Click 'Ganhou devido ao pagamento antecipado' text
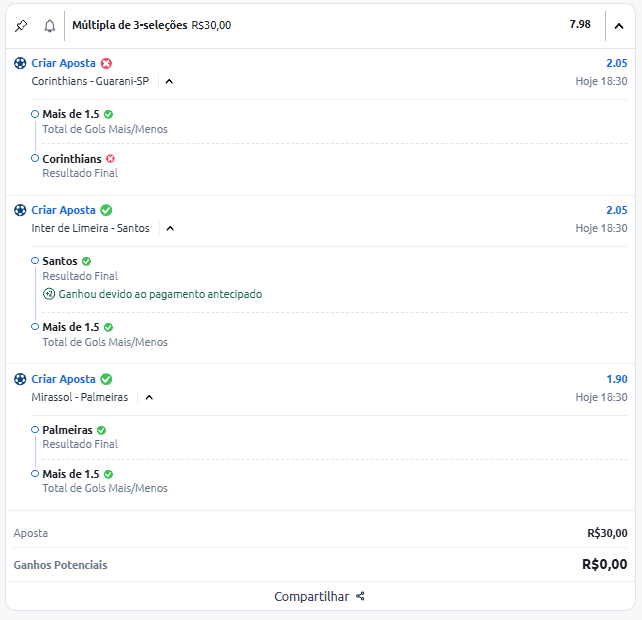The width and height of the screenshot is (642, 620). pos(160,294)
